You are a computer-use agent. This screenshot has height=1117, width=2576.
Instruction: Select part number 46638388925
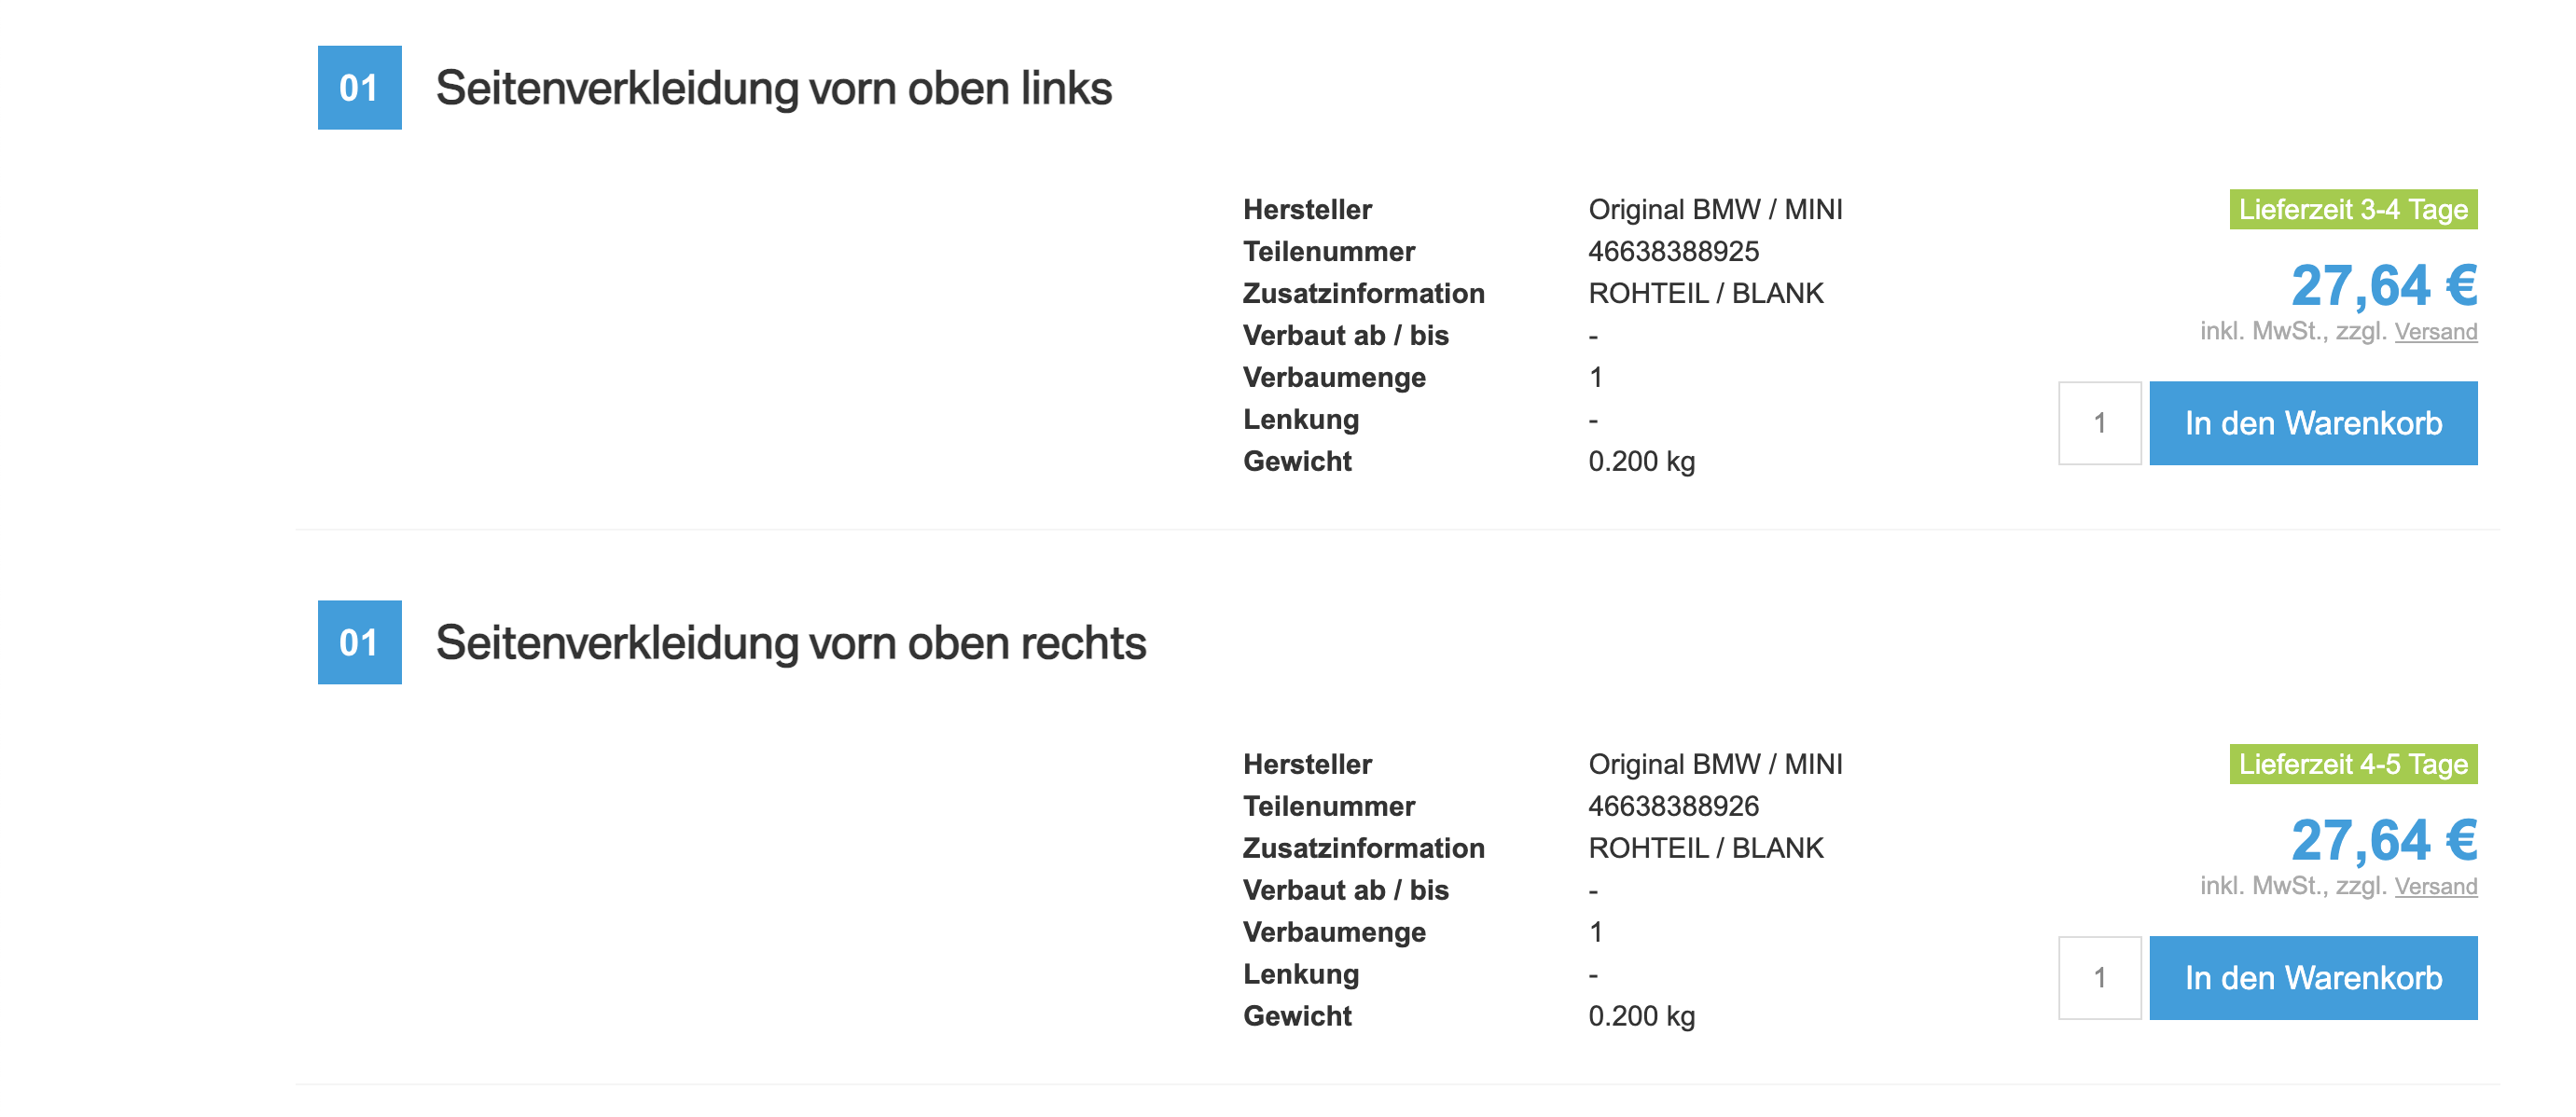pos(1673,251)
